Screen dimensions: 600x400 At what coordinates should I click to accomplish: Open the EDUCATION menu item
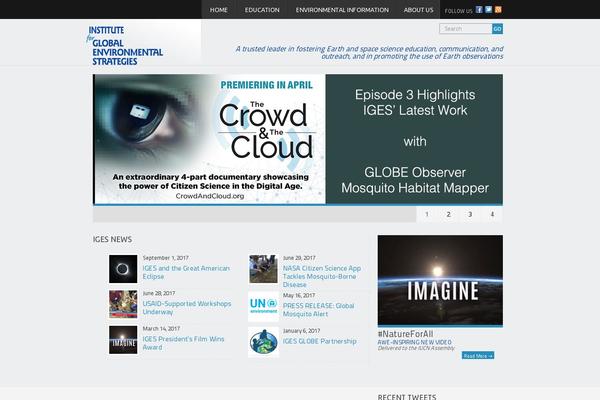tap(262, 10)
